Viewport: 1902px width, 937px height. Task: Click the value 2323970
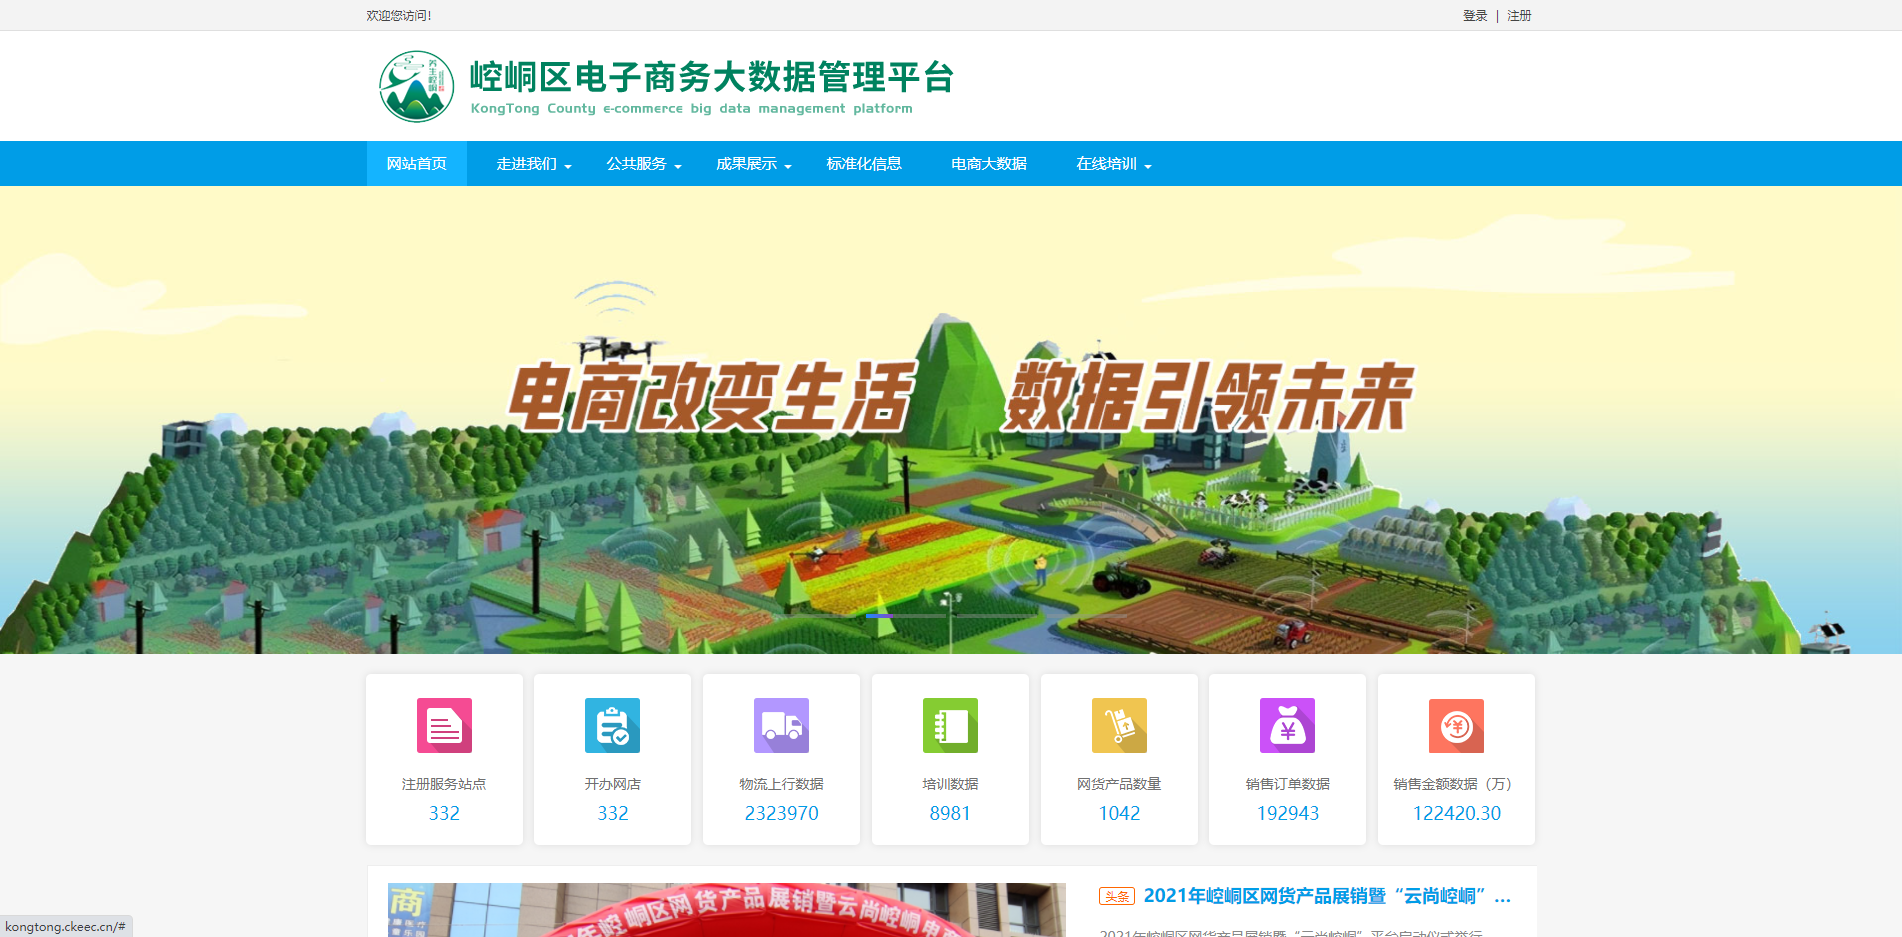[781, 813]
